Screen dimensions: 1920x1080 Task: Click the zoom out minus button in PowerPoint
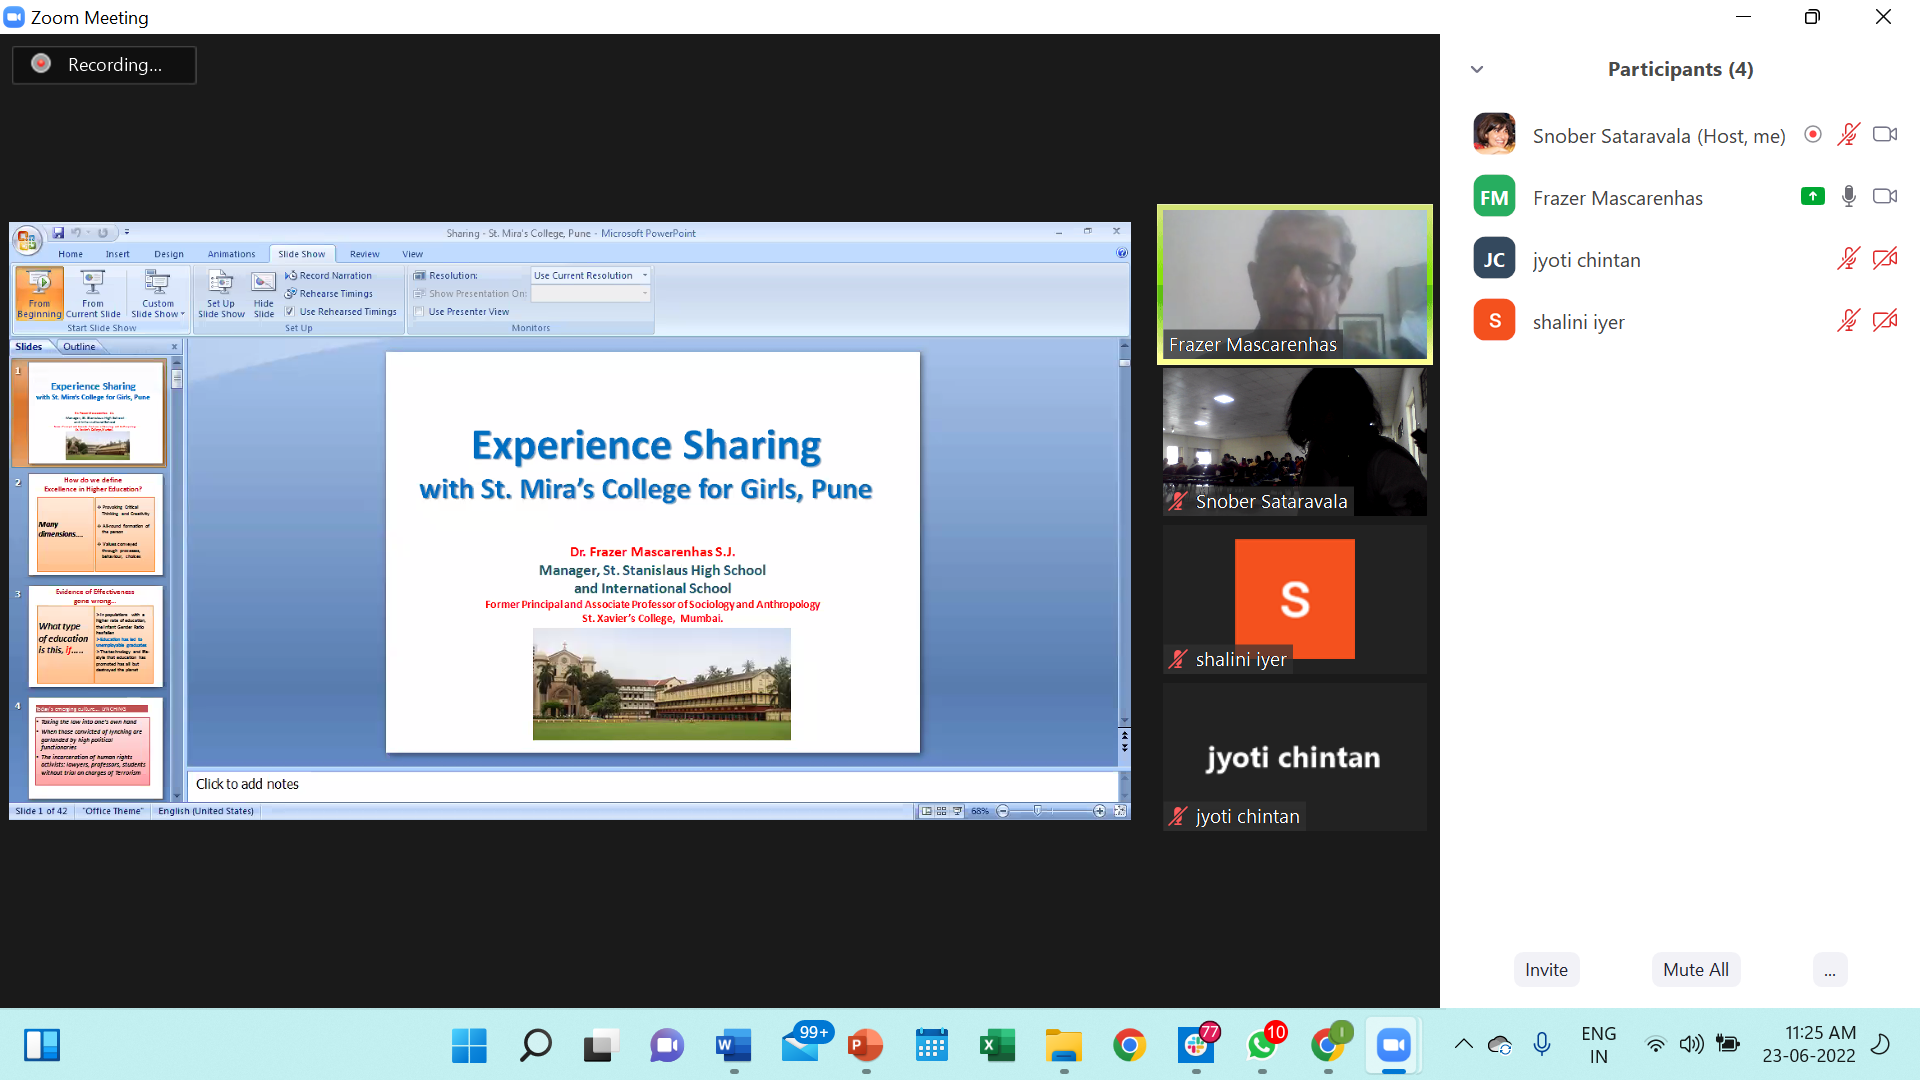(1003, 811)
